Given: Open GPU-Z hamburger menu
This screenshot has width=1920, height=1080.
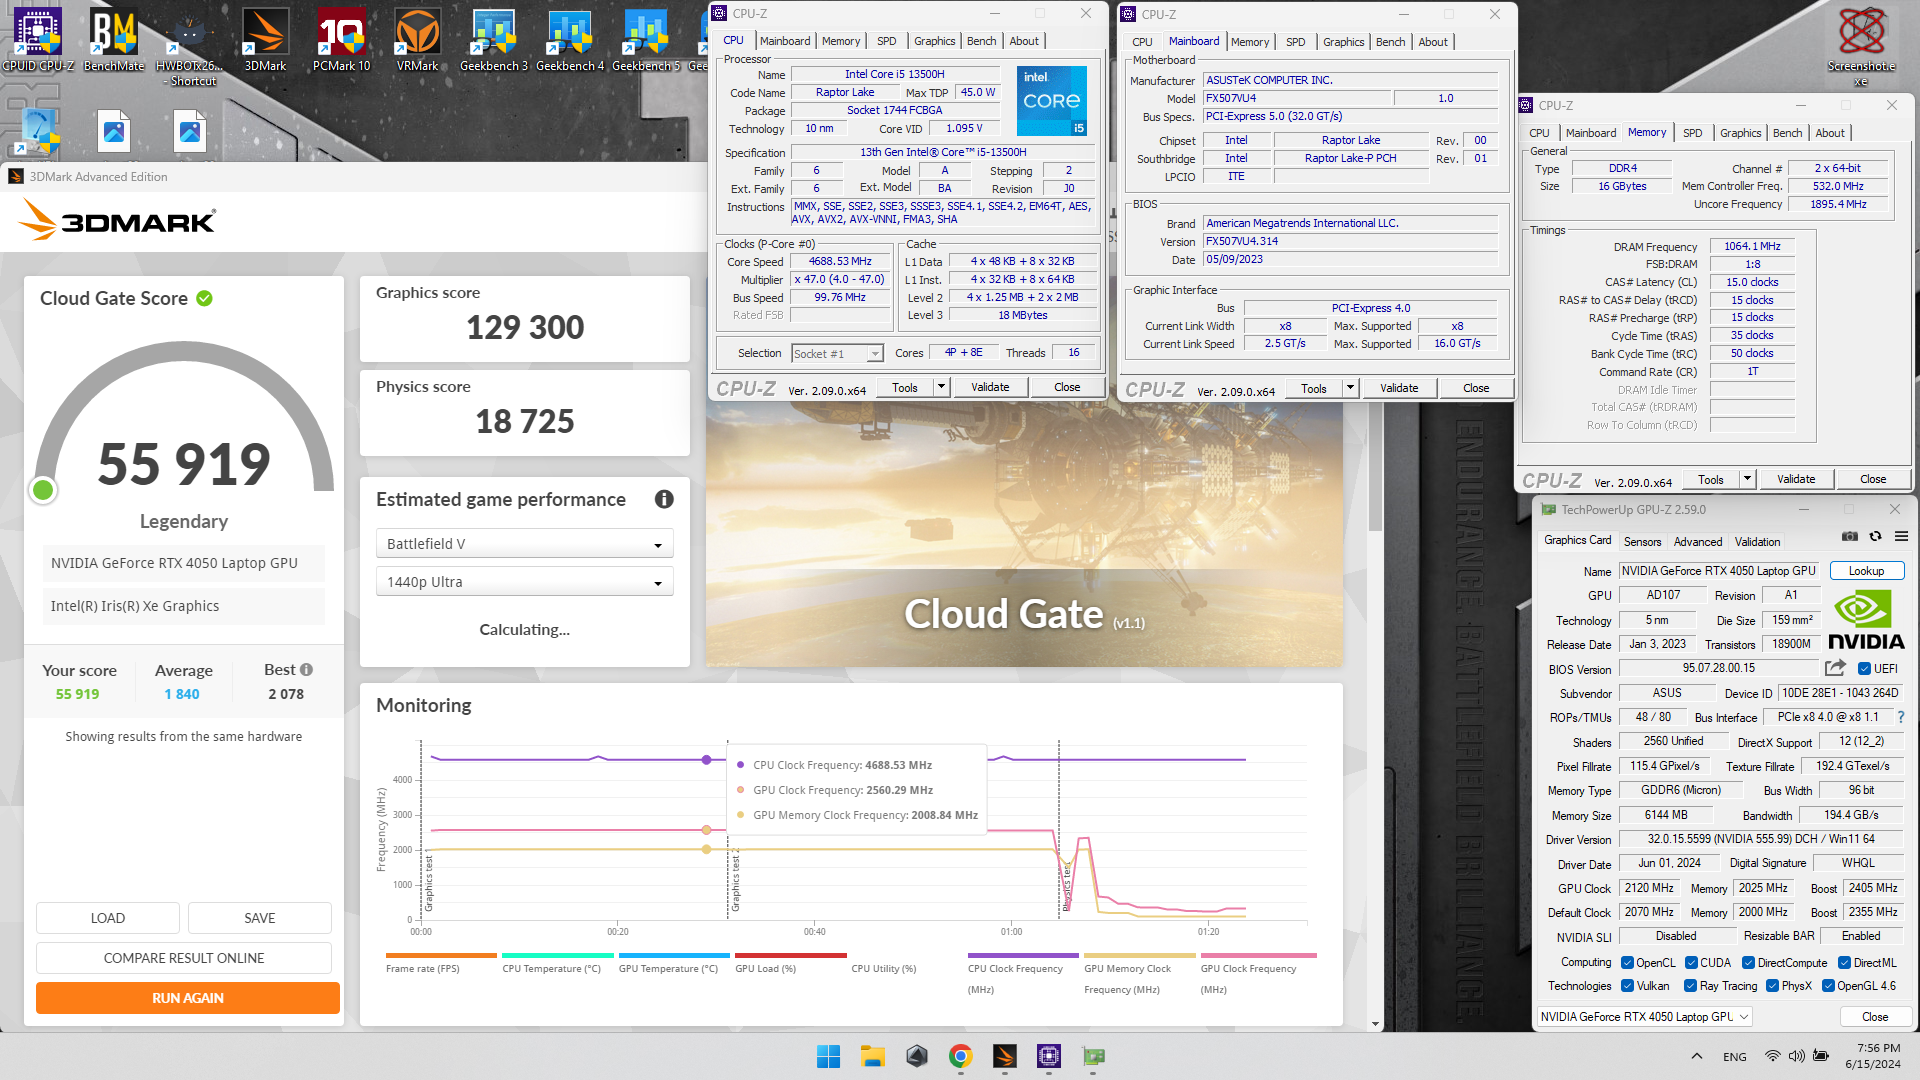Looking at the screenshot, I should tap(1901, 537).
